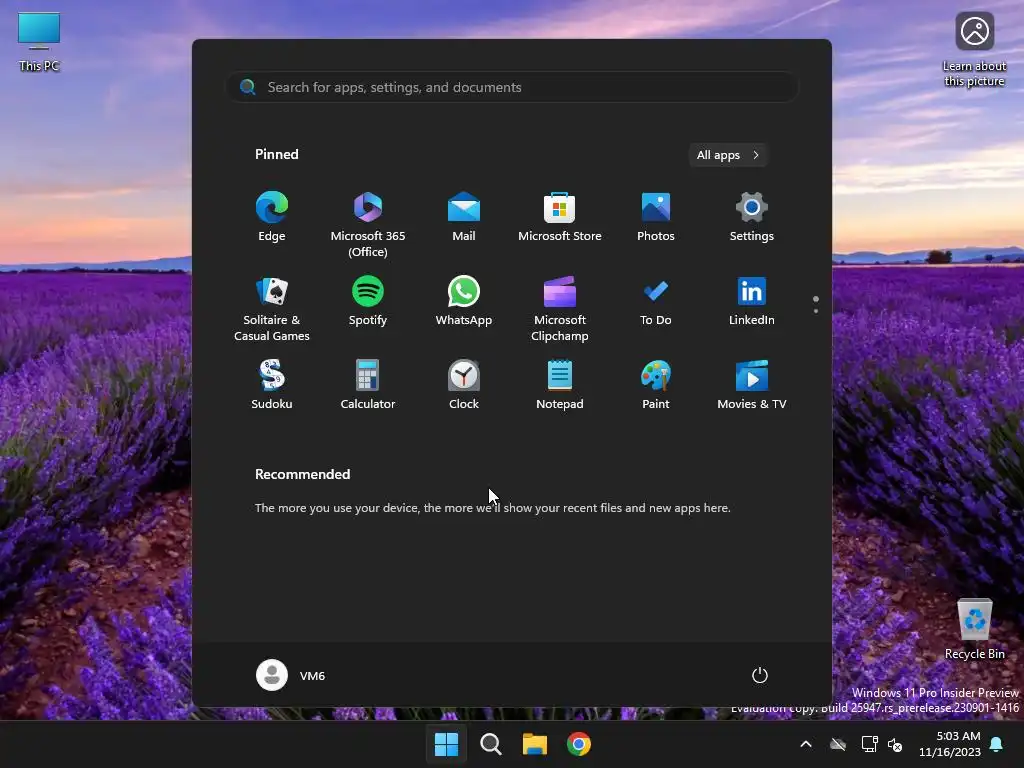Click Learn about this picture icon
This screenshot has height=768, width=1024.
(974, 50)
